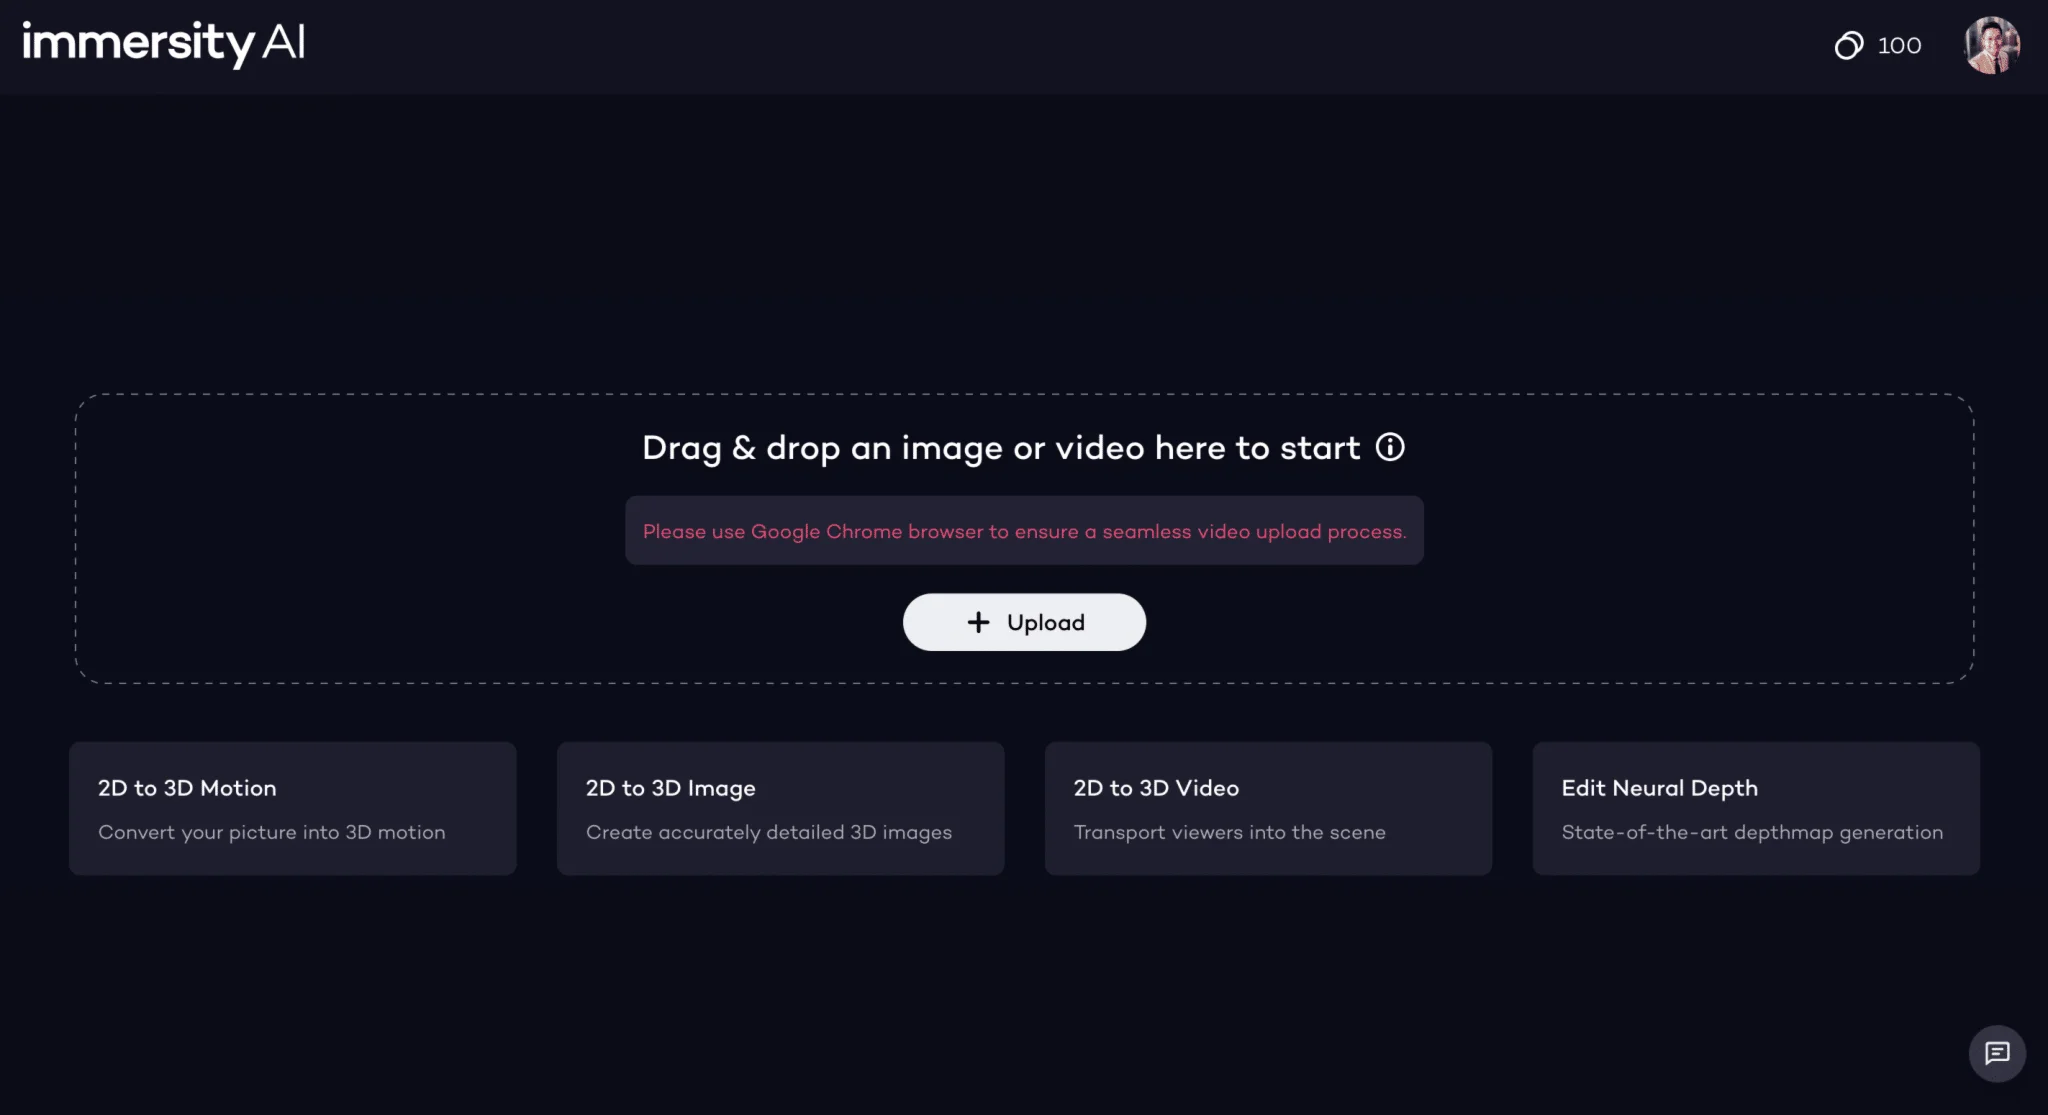Open the chat support bubble icon
The height and width of the screenshot is (1115, 2048).
(x=1997, y=1053)
